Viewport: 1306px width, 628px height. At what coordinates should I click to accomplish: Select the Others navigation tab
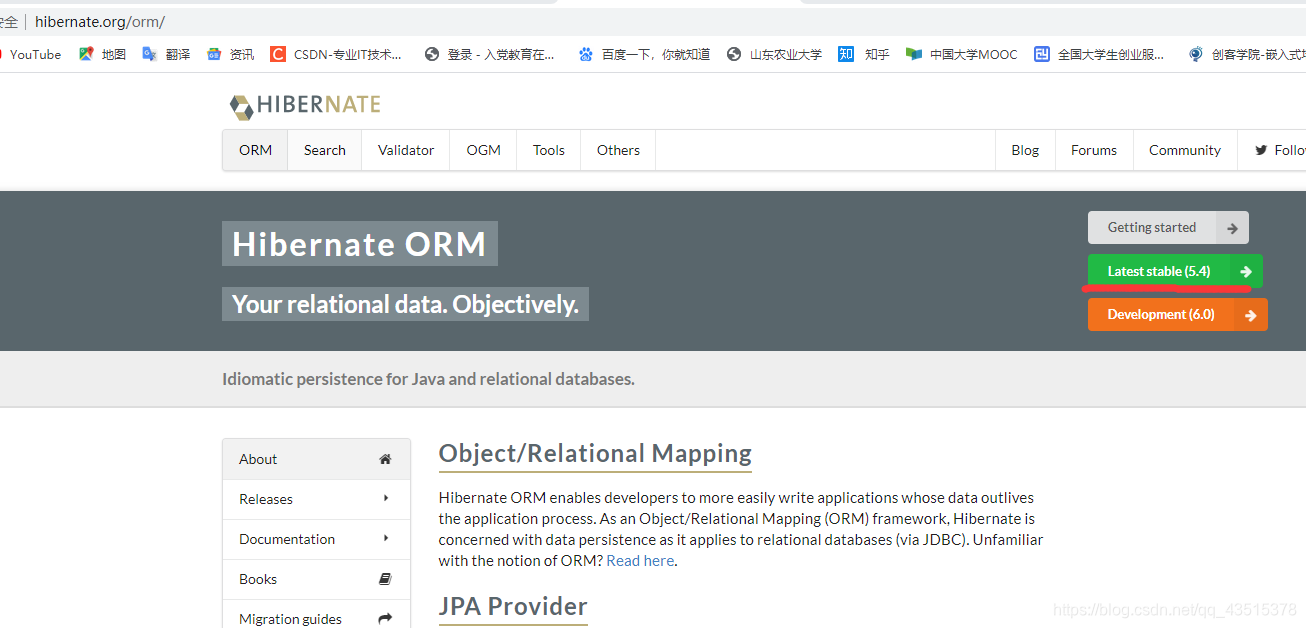[618, 150]
